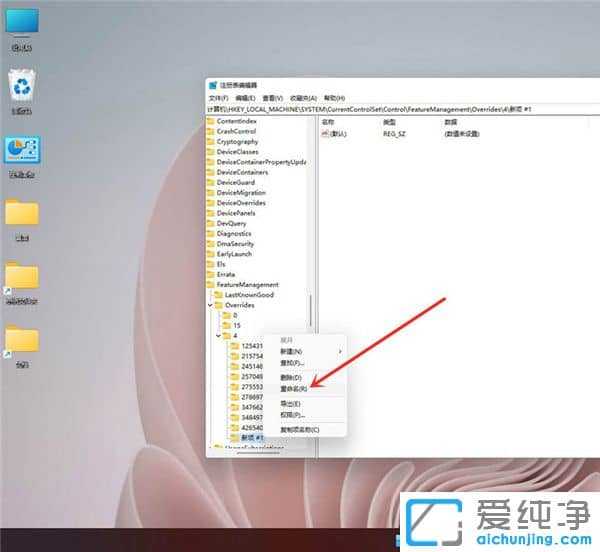Click the registry path address bar
Screen dimensions: 600x552
pyautogui.click(x=403, y=109)
